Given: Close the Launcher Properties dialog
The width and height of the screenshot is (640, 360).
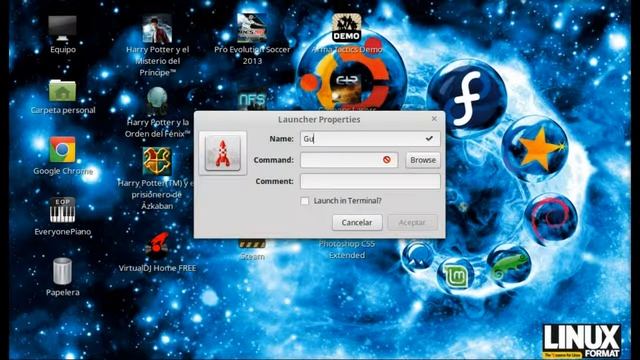Looking at the screenshot, I should pos(434,119).
